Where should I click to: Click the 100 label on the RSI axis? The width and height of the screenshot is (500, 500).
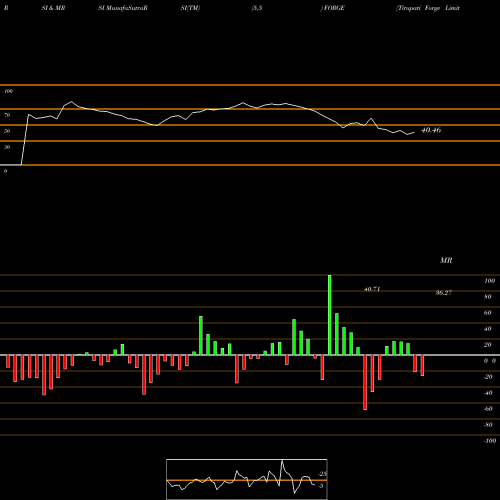tap(9, 91)
